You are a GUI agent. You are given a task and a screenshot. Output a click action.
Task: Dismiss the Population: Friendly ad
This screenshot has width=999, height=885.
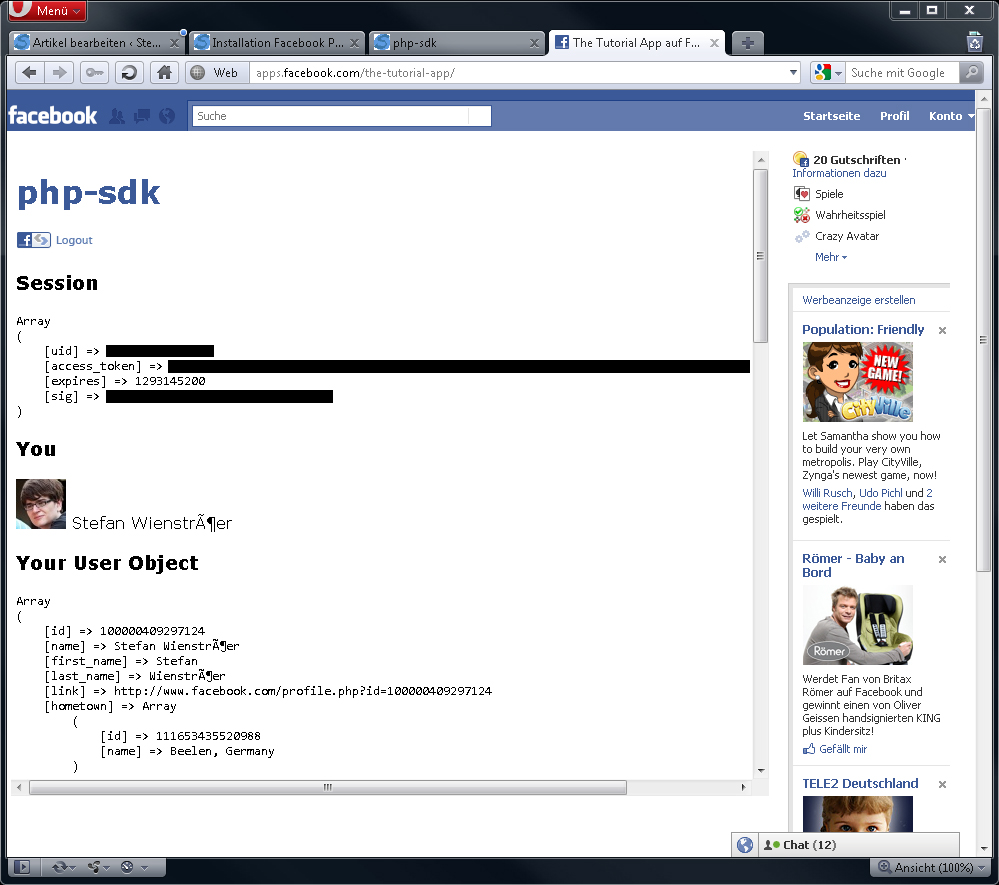(942, 330)
